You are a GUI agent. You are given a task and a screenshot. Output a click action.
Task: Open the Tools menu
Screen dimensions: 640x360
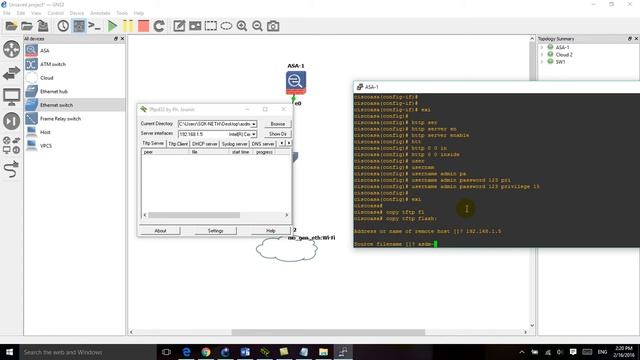tap(122, 13)
